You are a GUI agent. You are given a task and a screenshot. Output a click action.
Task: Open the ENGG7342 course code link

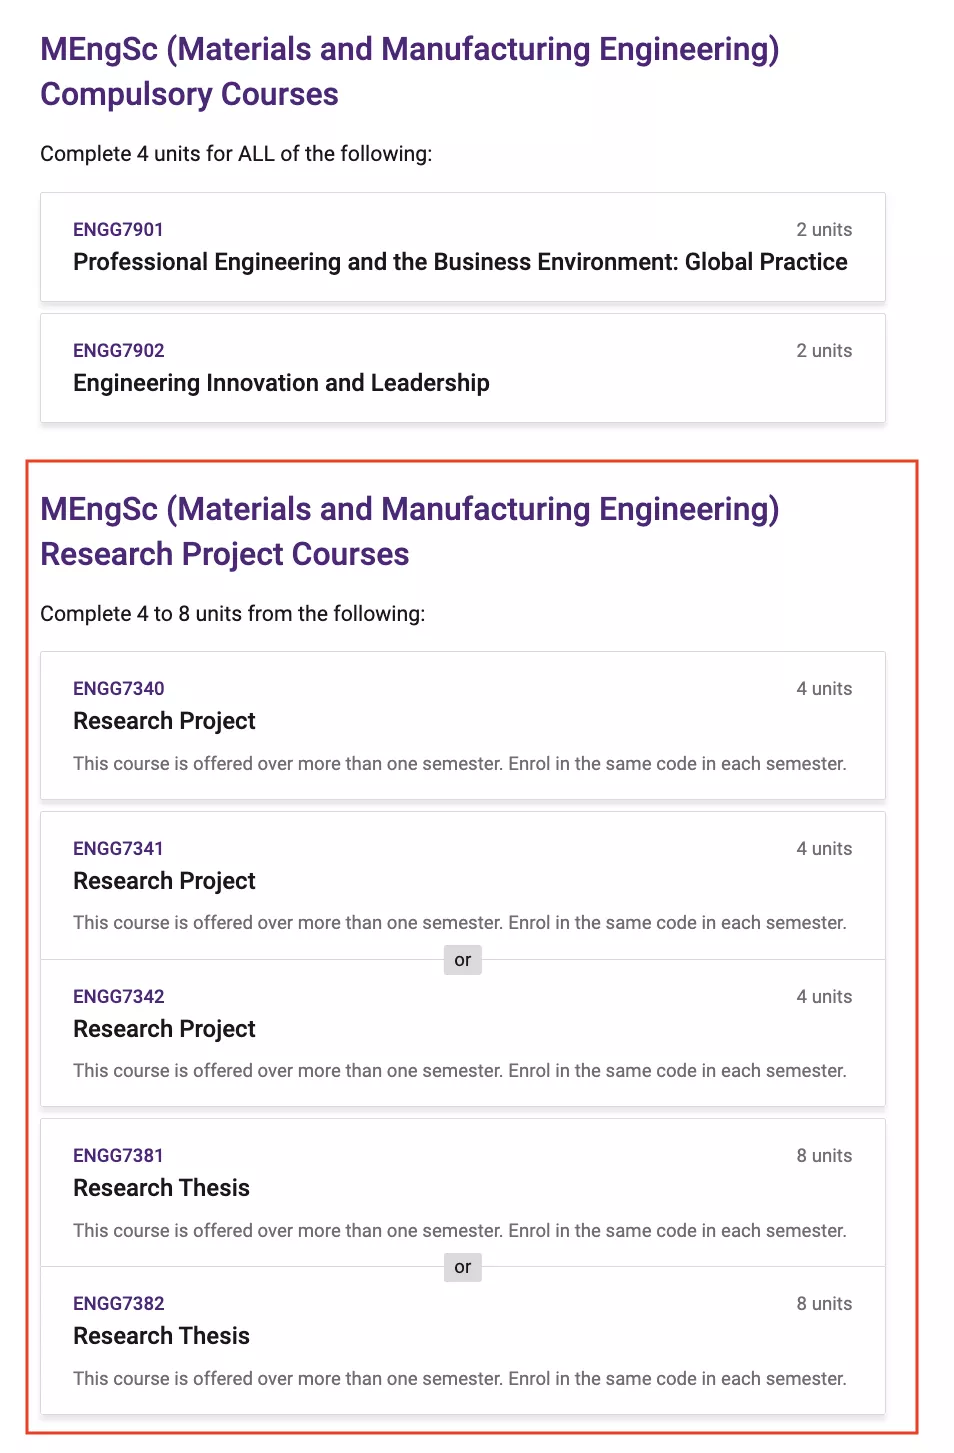118,997
